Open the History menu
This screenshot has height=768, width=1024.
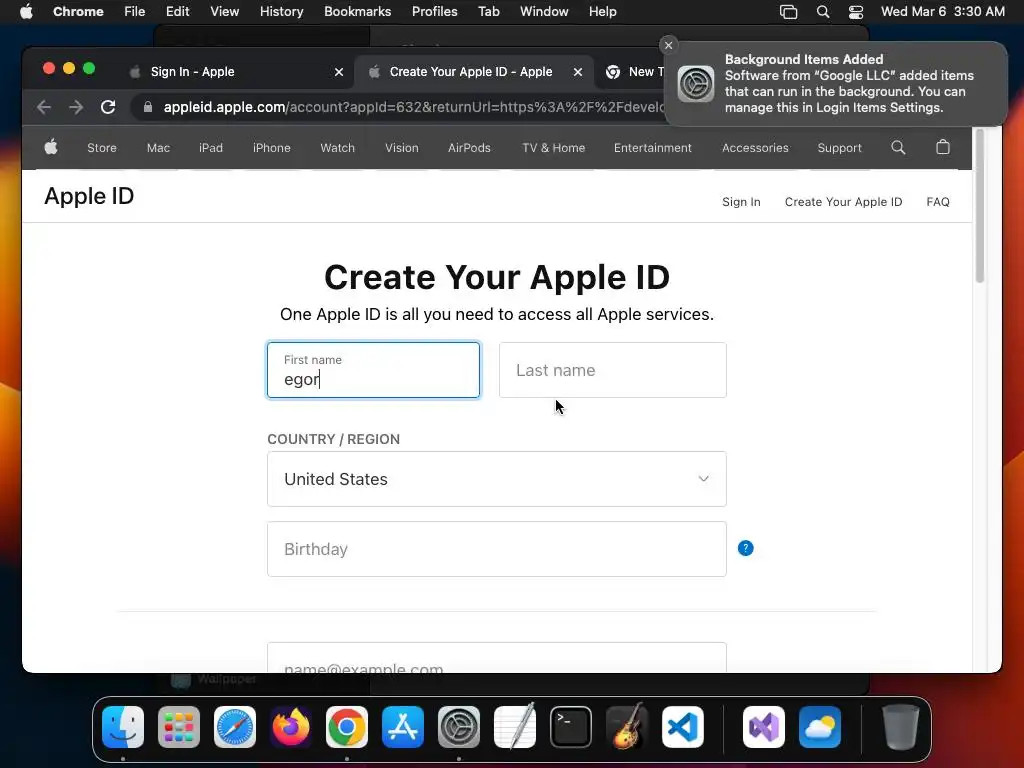[281, 12]
